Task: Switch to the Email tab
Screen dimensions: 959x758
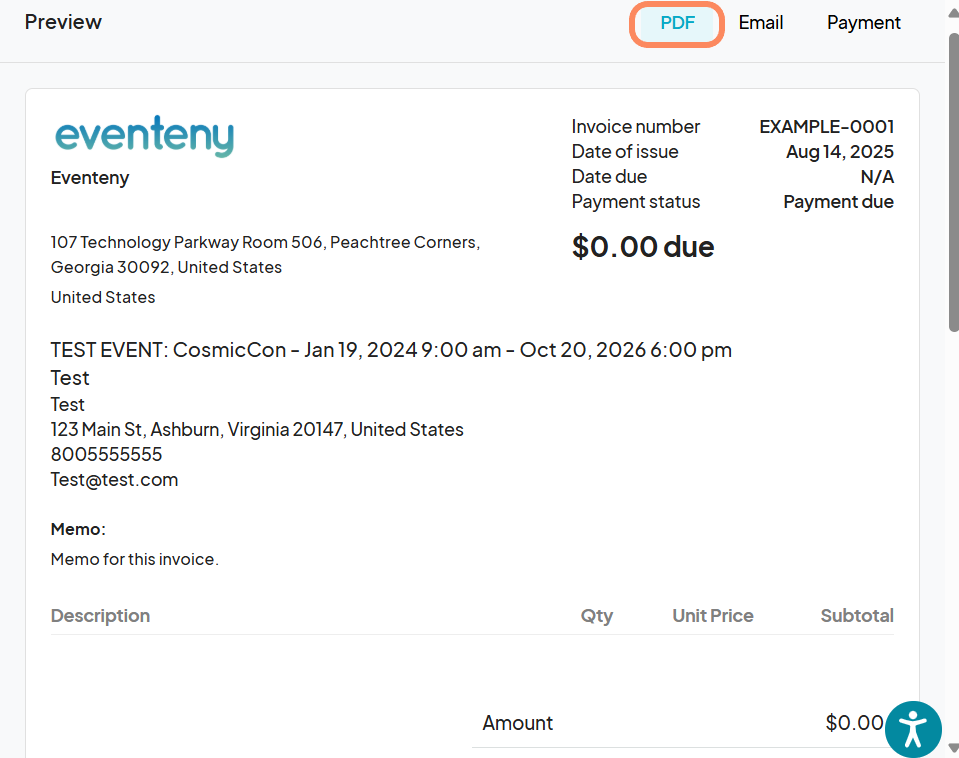Action: click(760, 23)
